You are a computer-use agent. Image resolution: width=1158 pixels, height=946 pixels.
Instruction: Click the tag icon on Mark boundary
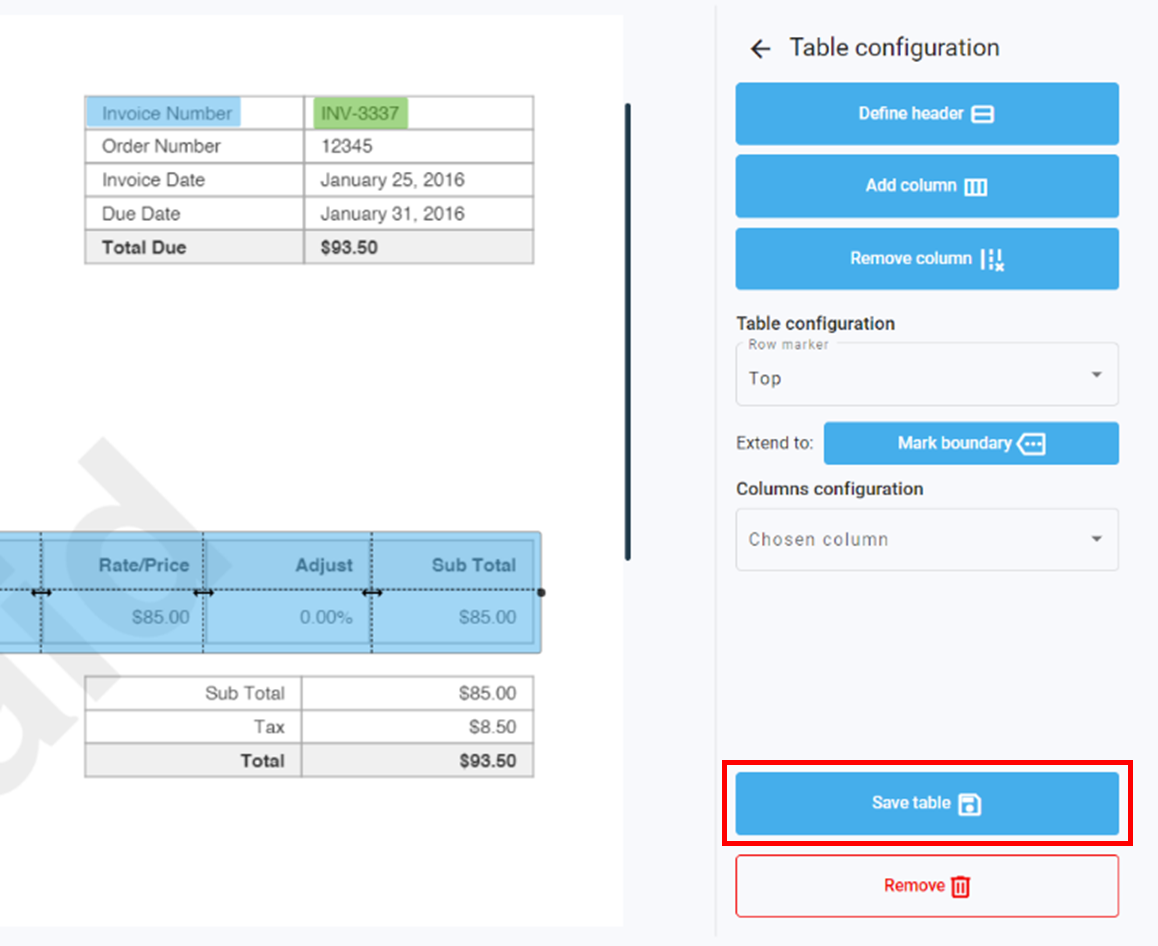tap(1031, 443)
